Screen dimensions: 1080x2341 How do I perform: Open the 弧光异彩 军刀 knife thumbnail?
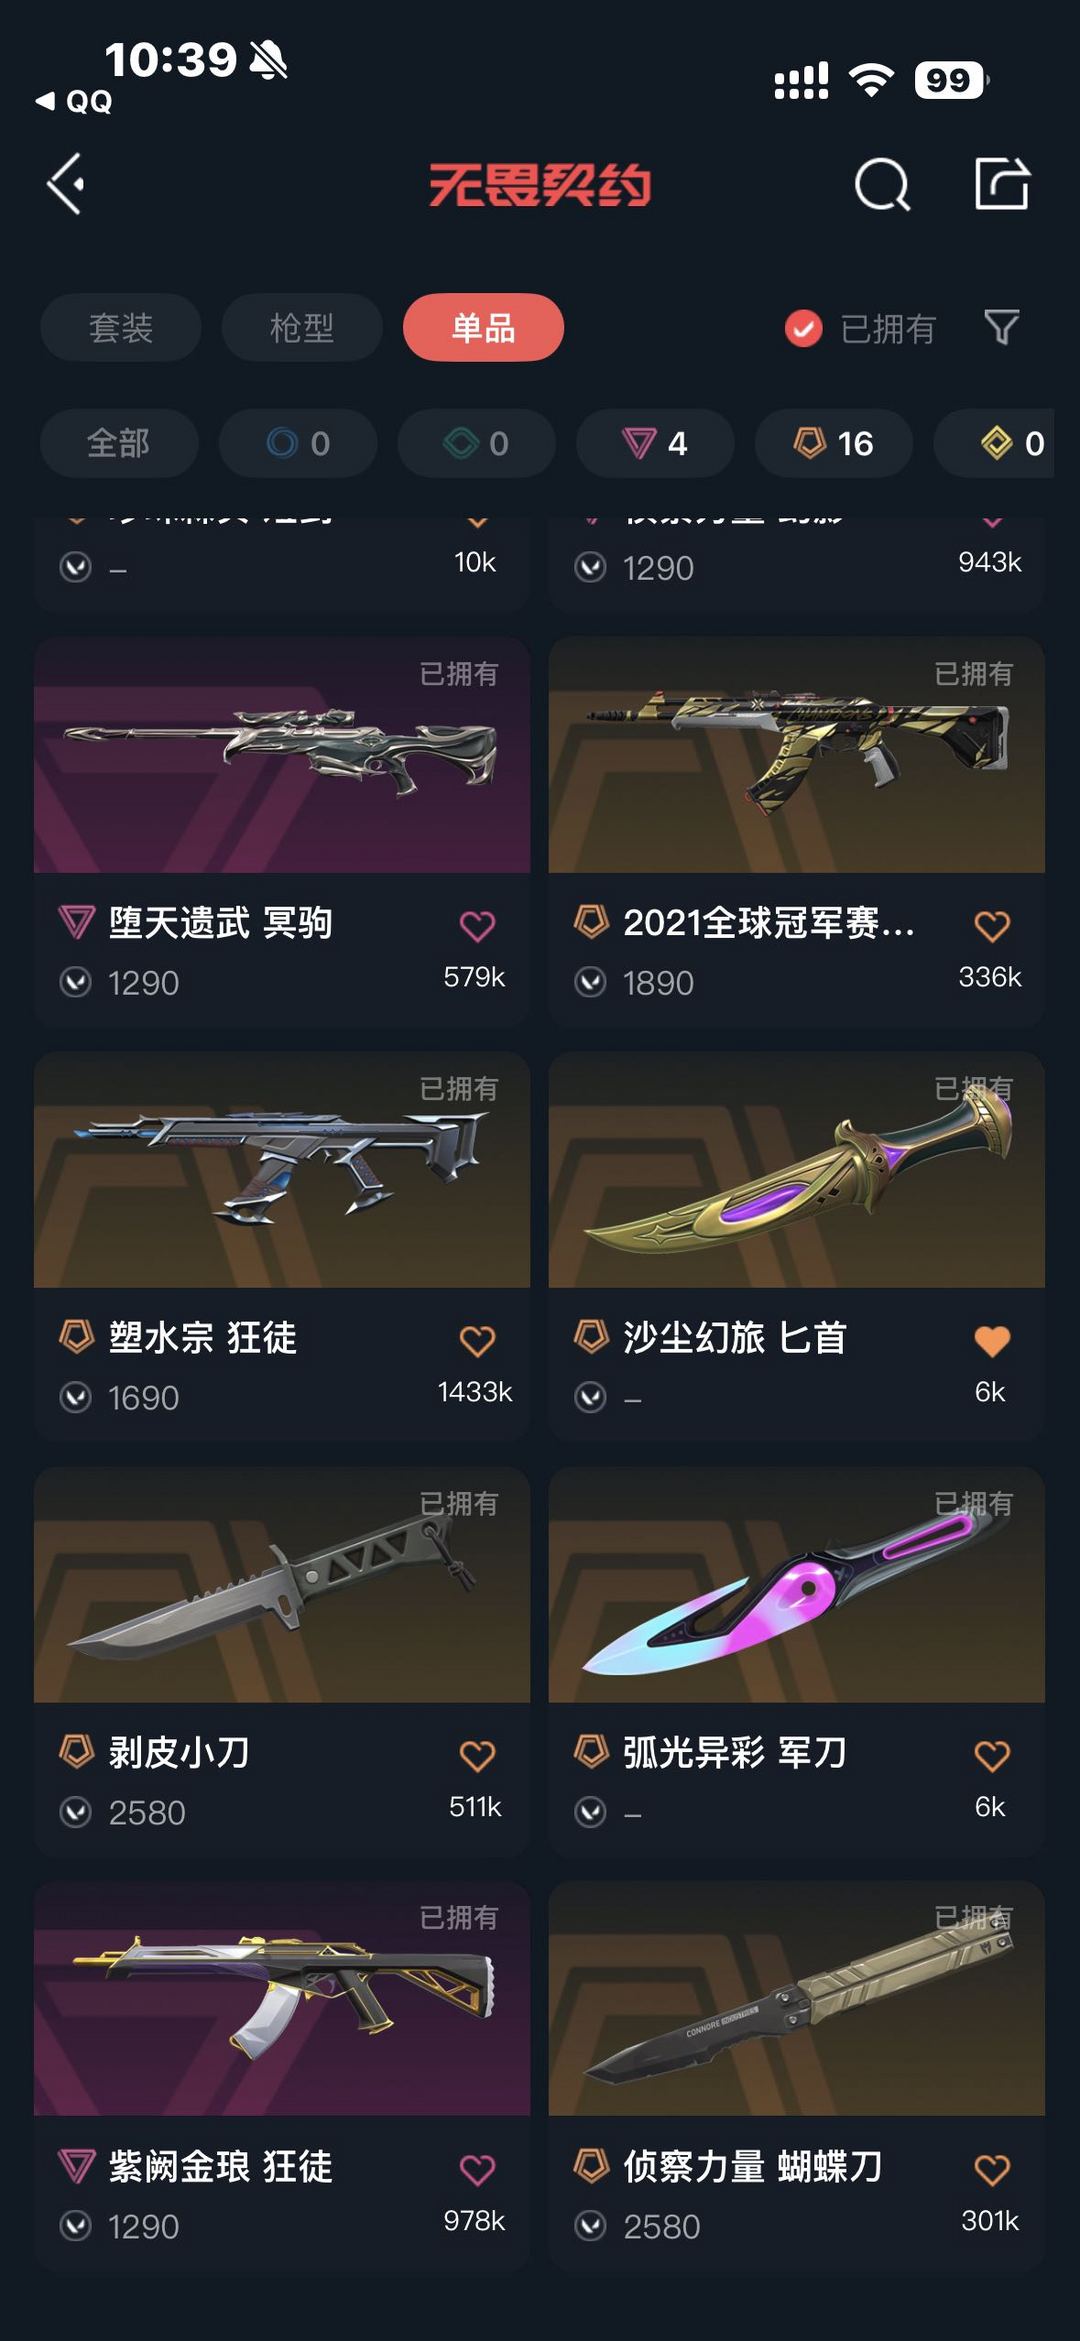click(797, 1585)
